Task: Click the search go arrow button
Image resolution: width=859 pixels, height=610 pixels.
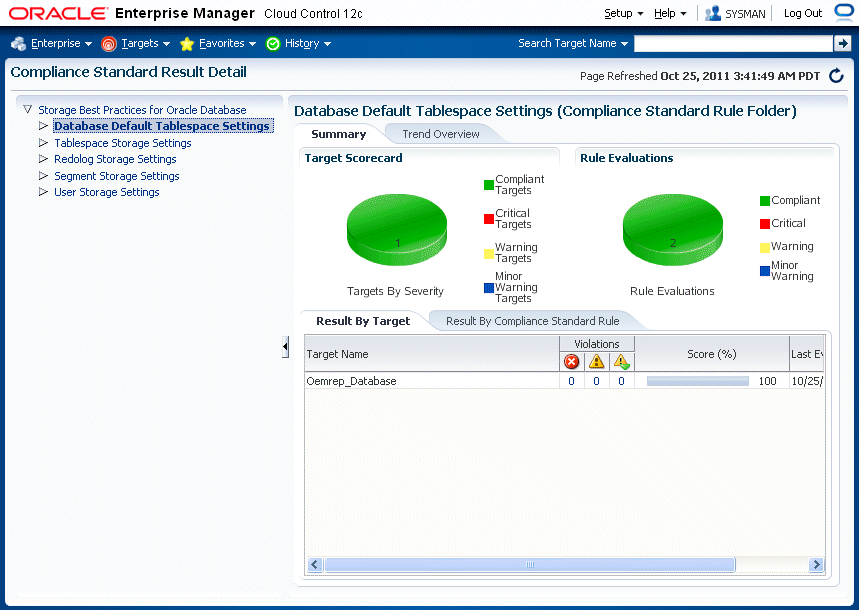Action: pos(842,43)
